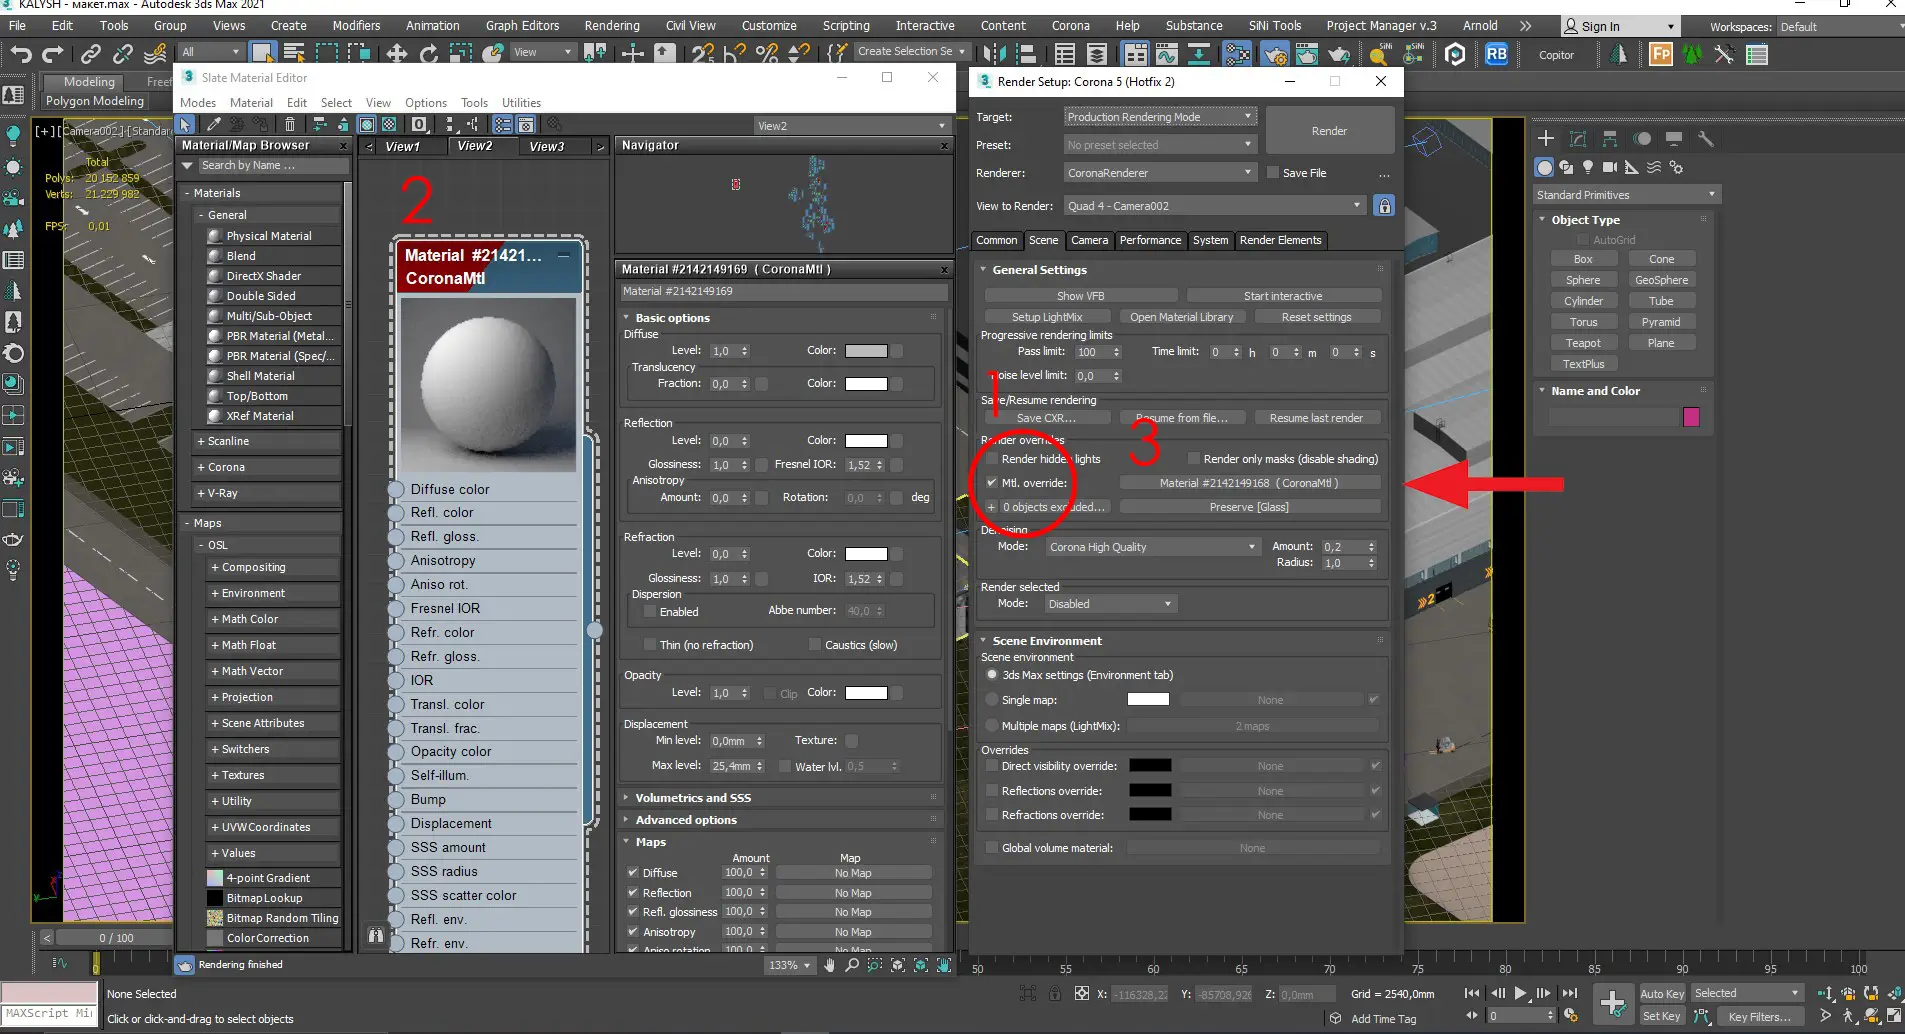Switch to the View3 tab in Slate editor
Image resolution: width=1905 pixels, height=1034 pixels.
(547, 147)
